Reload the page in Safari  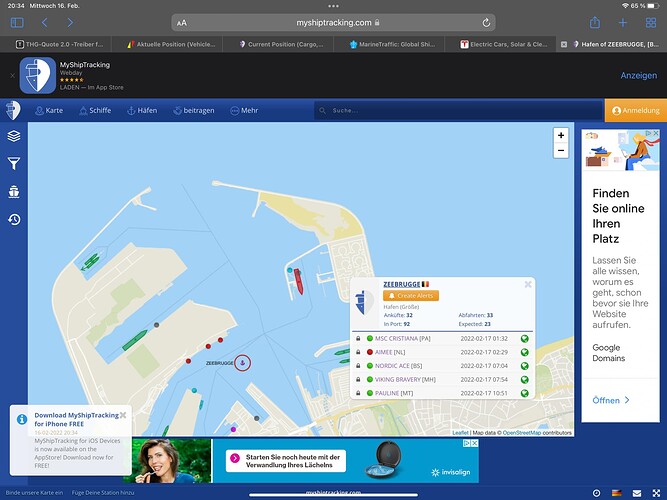click(x=486, y=23)
